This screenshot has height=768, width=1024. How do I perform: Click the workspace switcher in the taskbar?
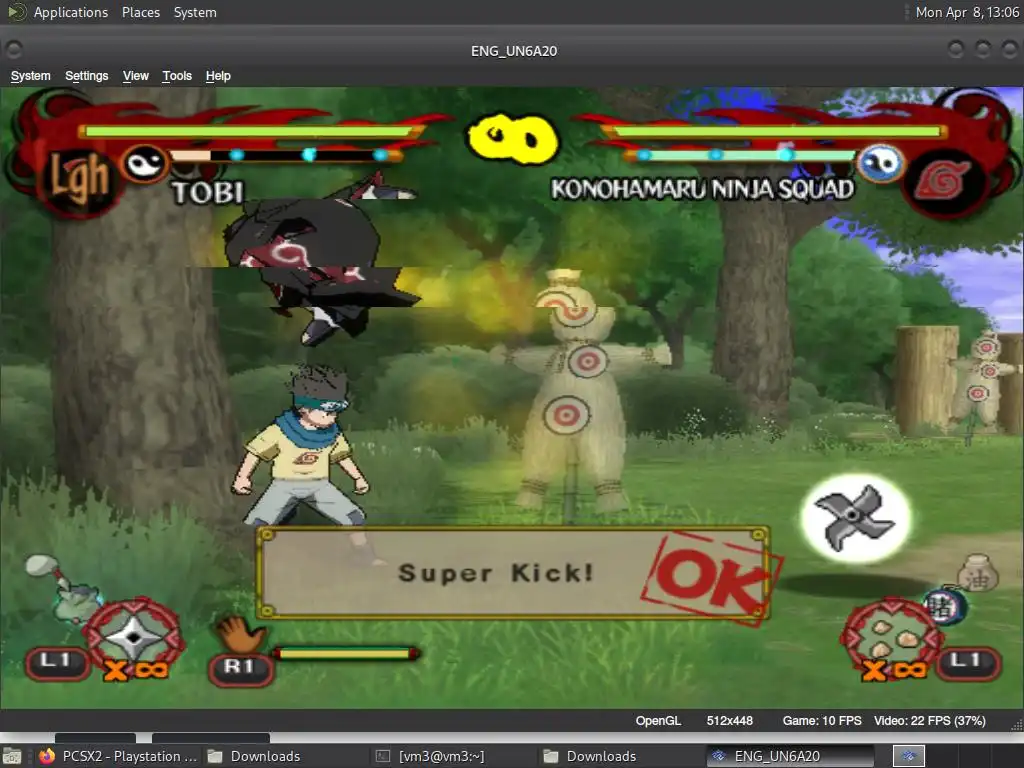click(x=908, y=756)
